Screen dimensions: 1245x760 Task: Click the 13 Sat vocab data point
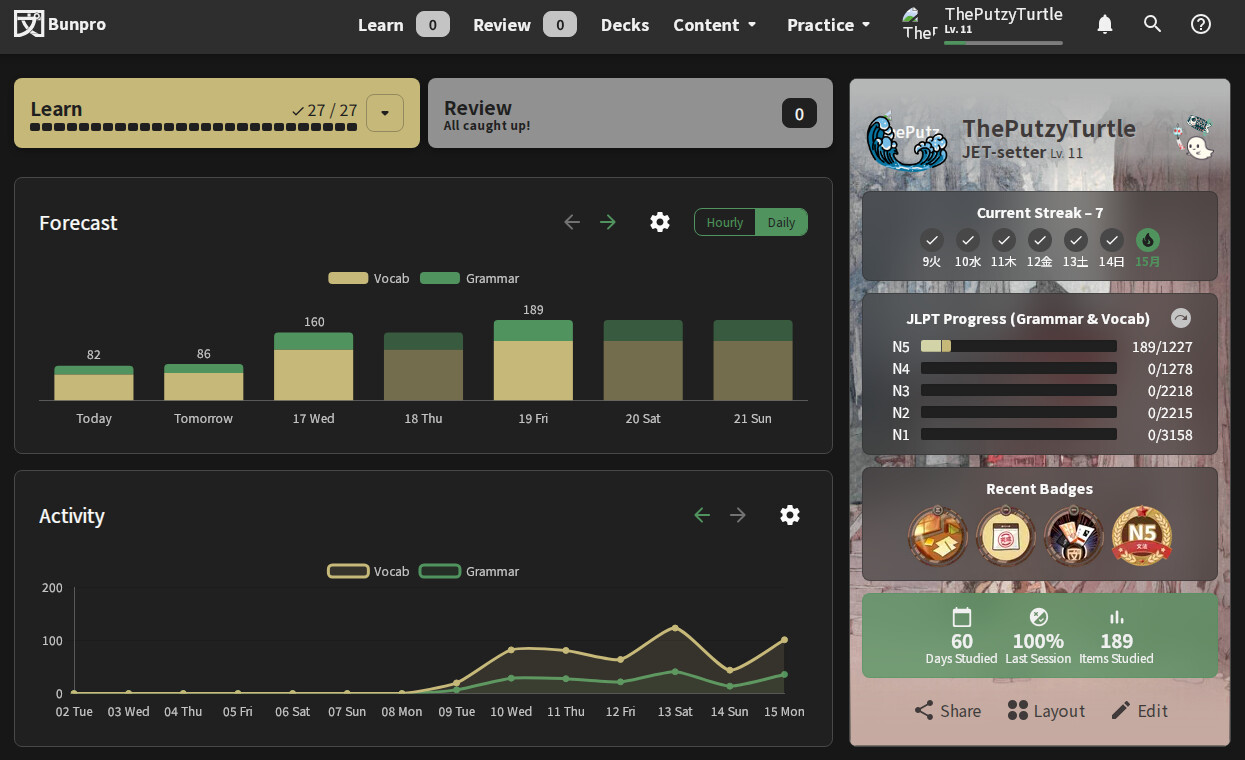[675, 628]
